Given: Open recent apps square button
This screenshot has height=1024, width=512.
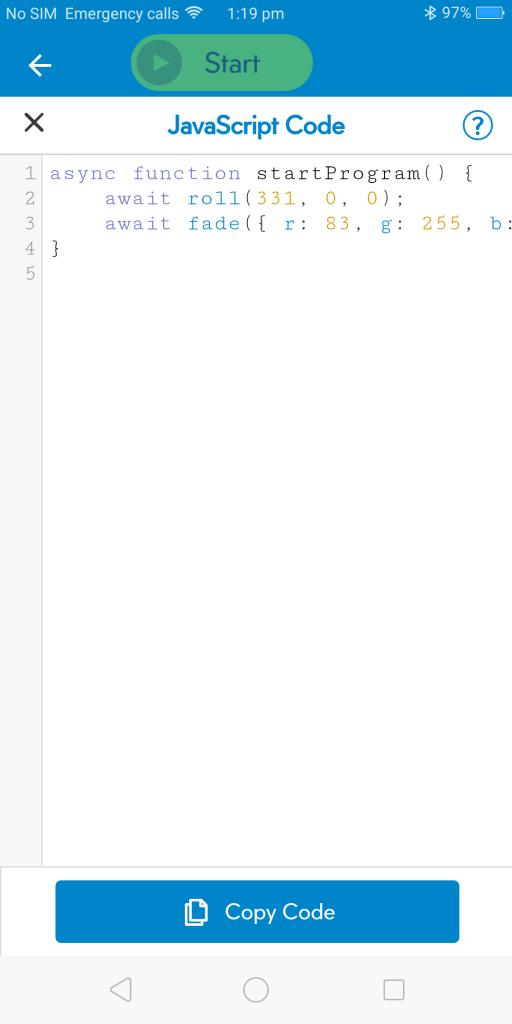Looking at the screenshot, I should tap(394, 989).
